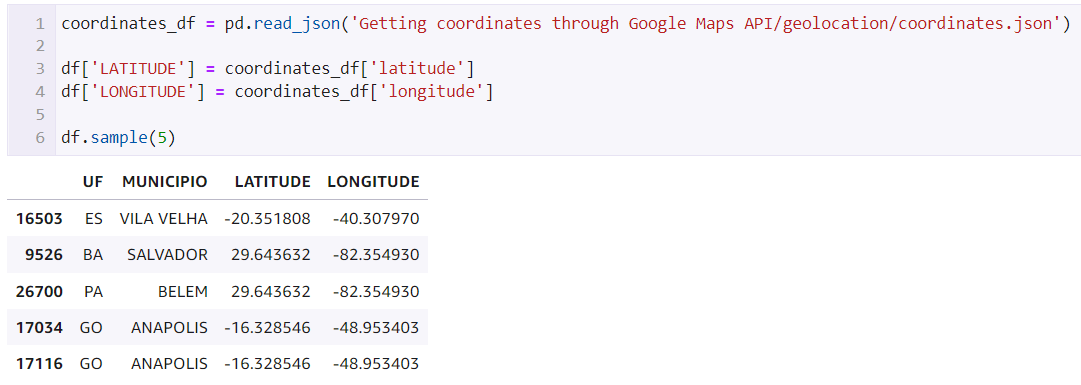Viewport: 1081px width, 385px height.
Task: Place cursor in the df.sample(5) line
Action: (x=119, y=137)
